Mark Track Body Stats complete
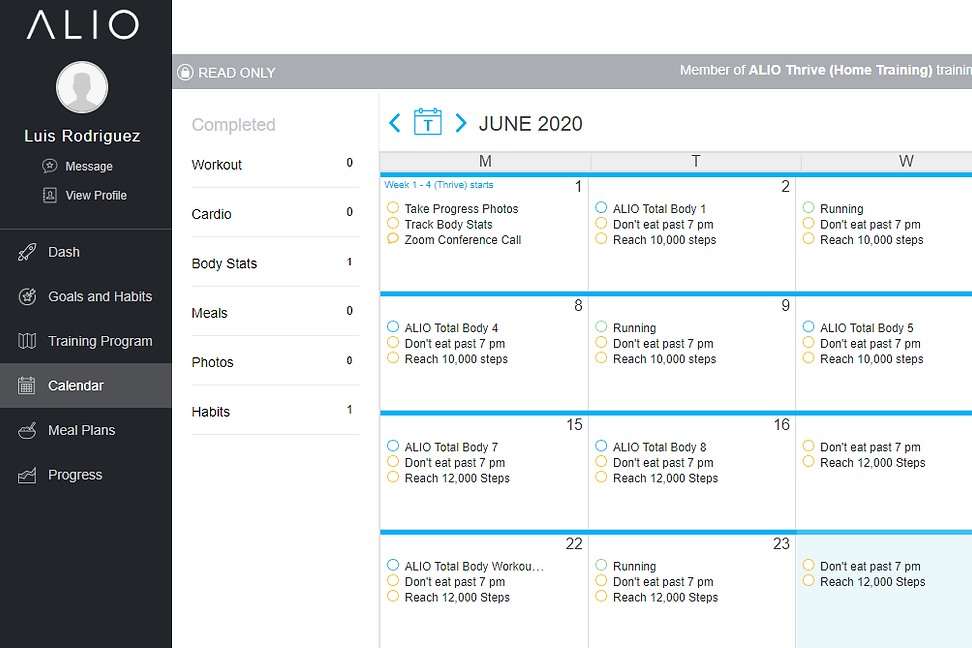Screen dimensions: 972x648 pyautogui.click(x=392, y=223)
